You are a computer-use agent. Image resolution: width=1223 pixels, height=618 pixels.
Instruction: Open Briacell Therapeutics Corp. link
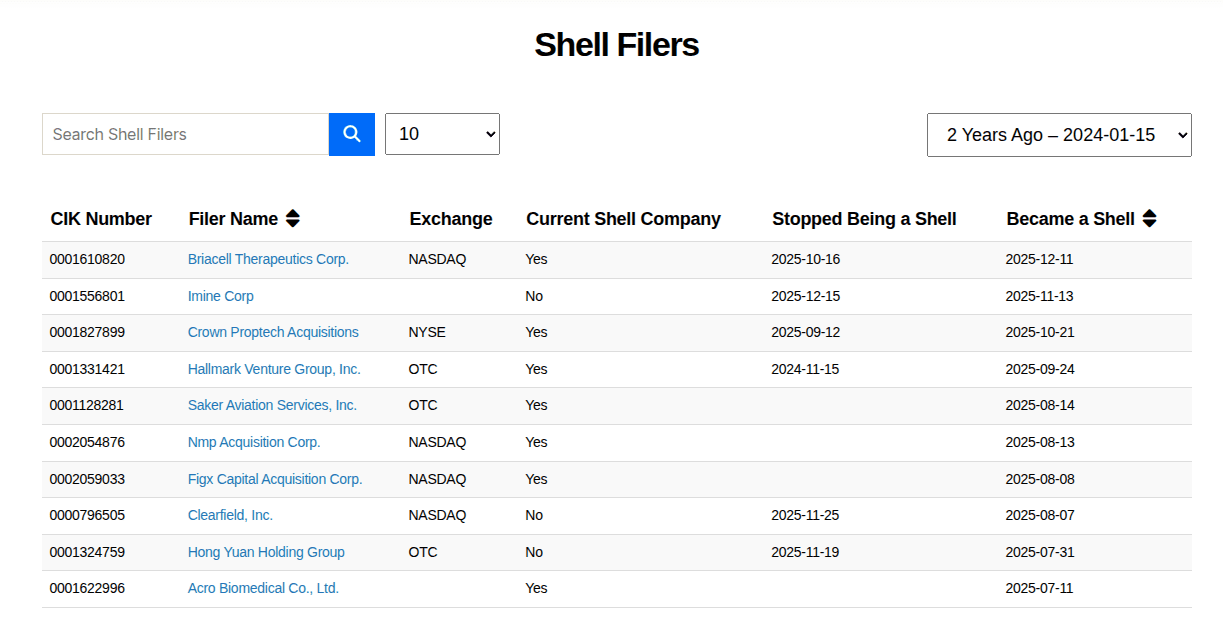[268, 259]
